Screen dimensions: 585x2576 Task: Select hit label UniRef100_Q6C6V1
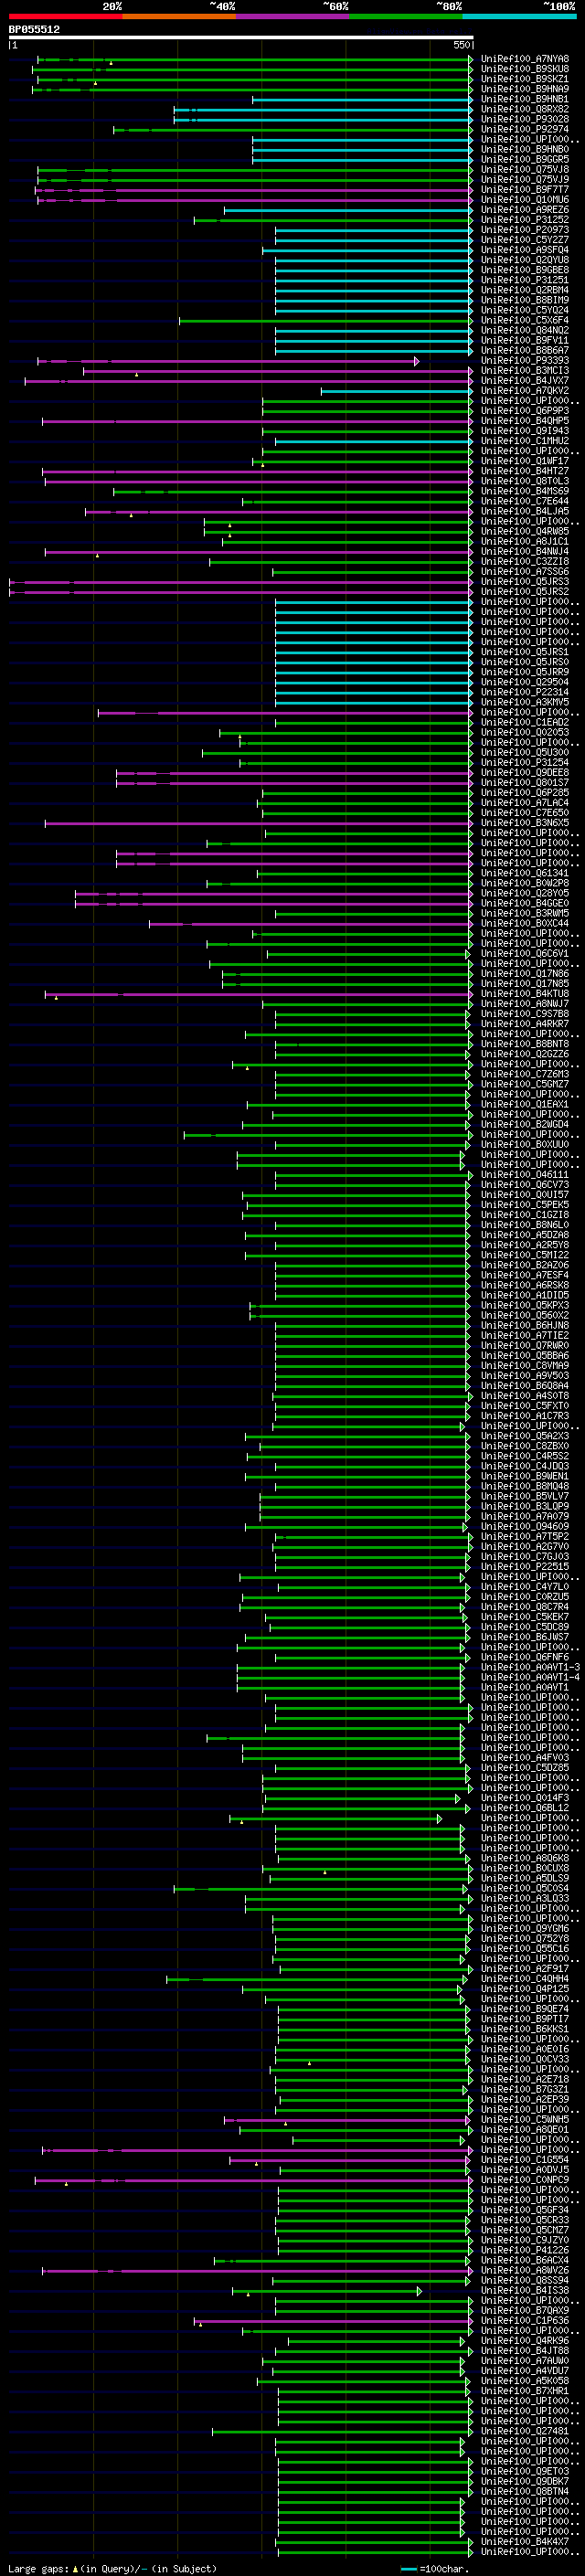click(x=525, y=953)
